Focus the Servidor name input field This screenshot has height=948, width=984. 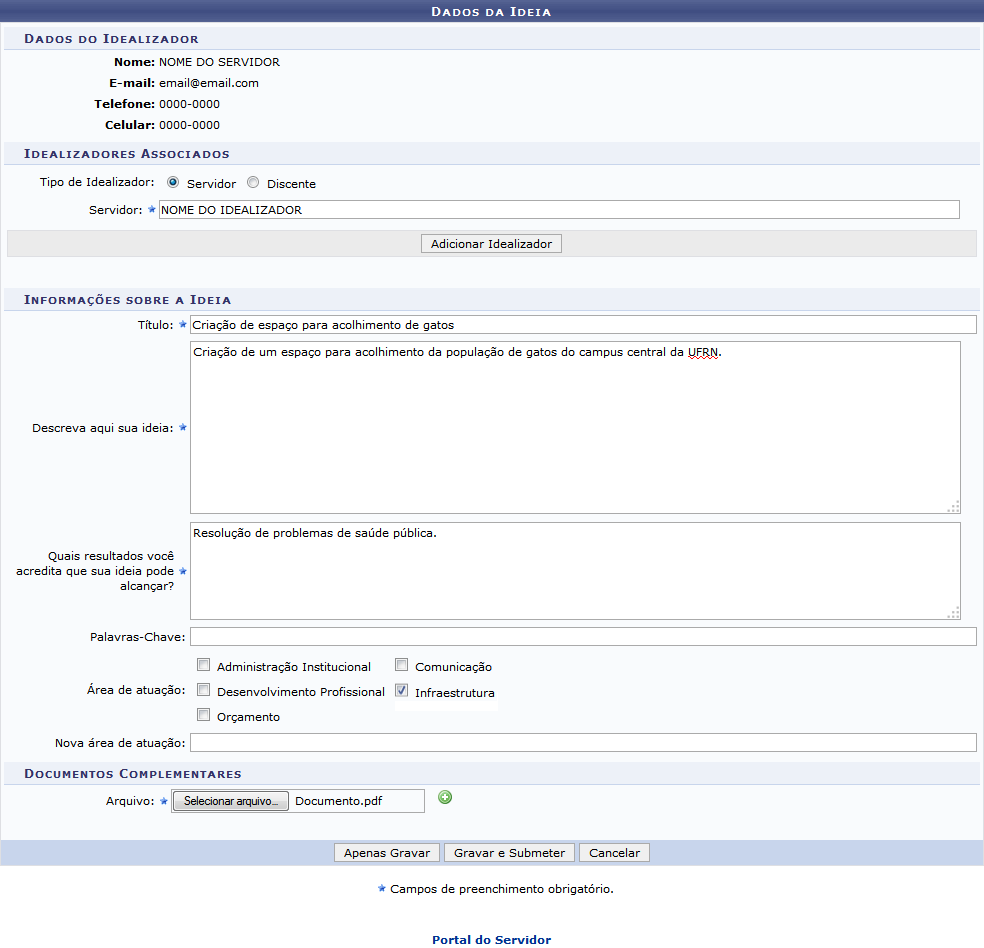pos(558,210)
